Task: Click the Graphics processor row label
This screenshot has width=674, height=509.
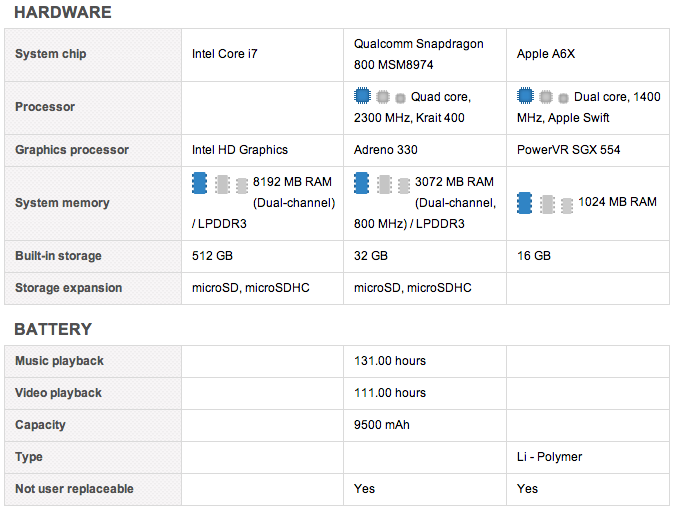Action: coord(72,150)
